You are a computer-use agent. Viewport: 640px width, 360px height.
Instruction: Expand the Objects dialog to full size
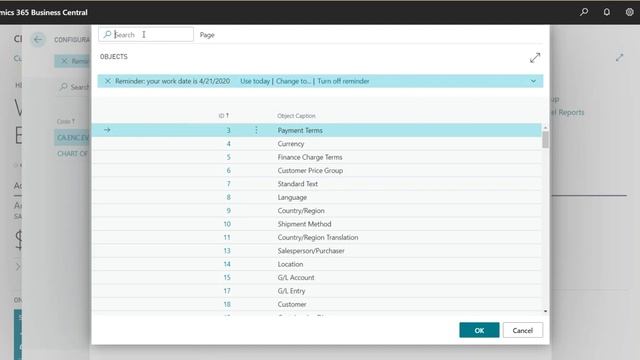535,58
